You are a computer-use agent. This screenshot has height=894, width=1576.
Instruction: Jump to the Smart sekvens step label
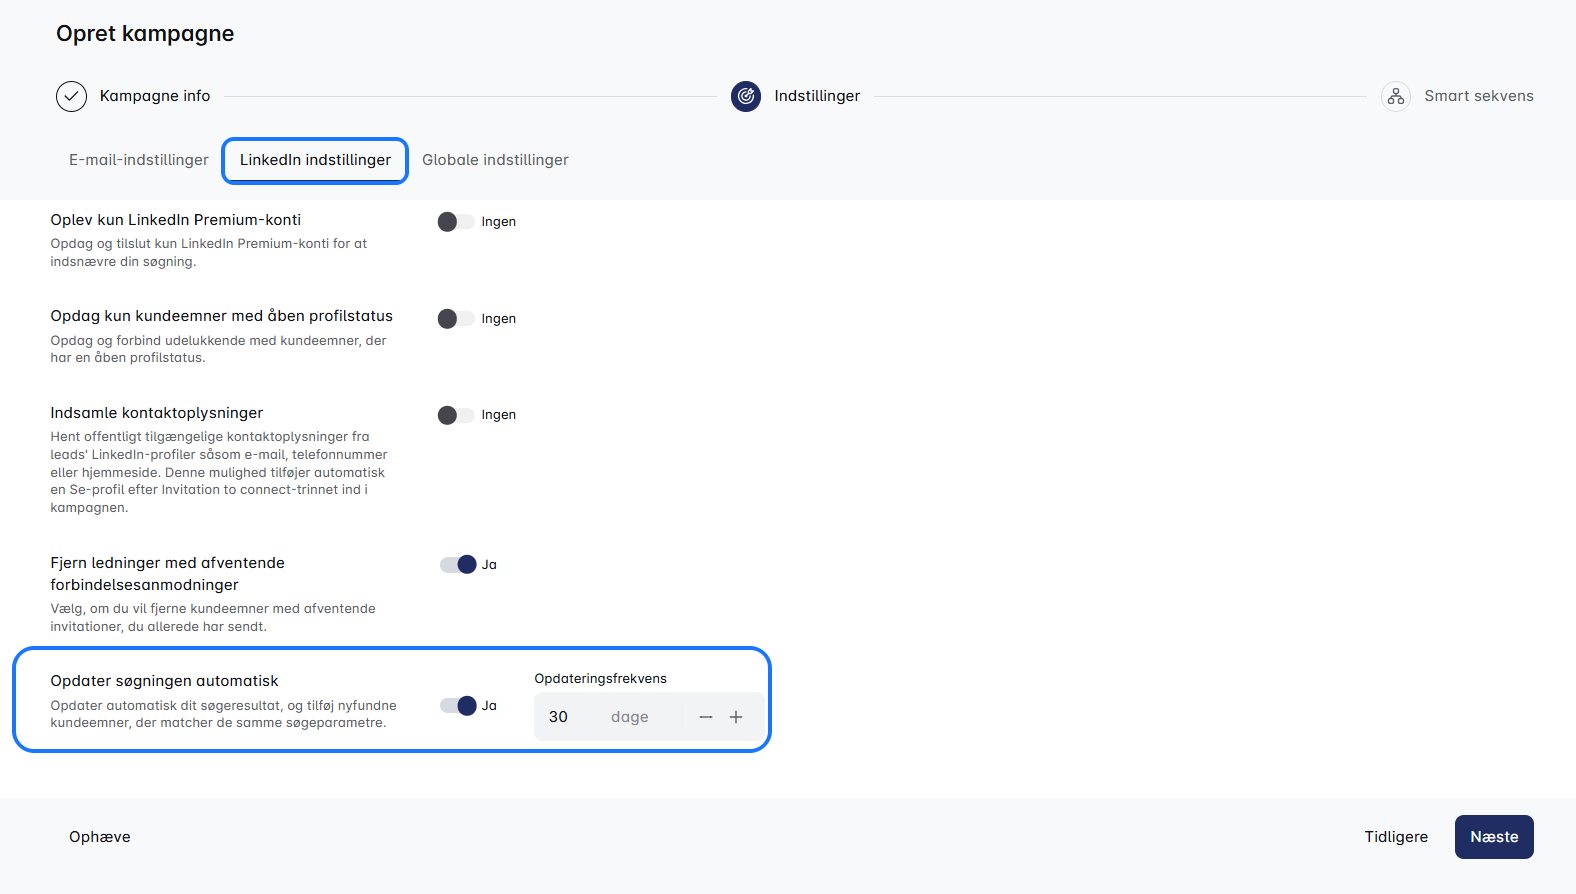point(1478,96)
